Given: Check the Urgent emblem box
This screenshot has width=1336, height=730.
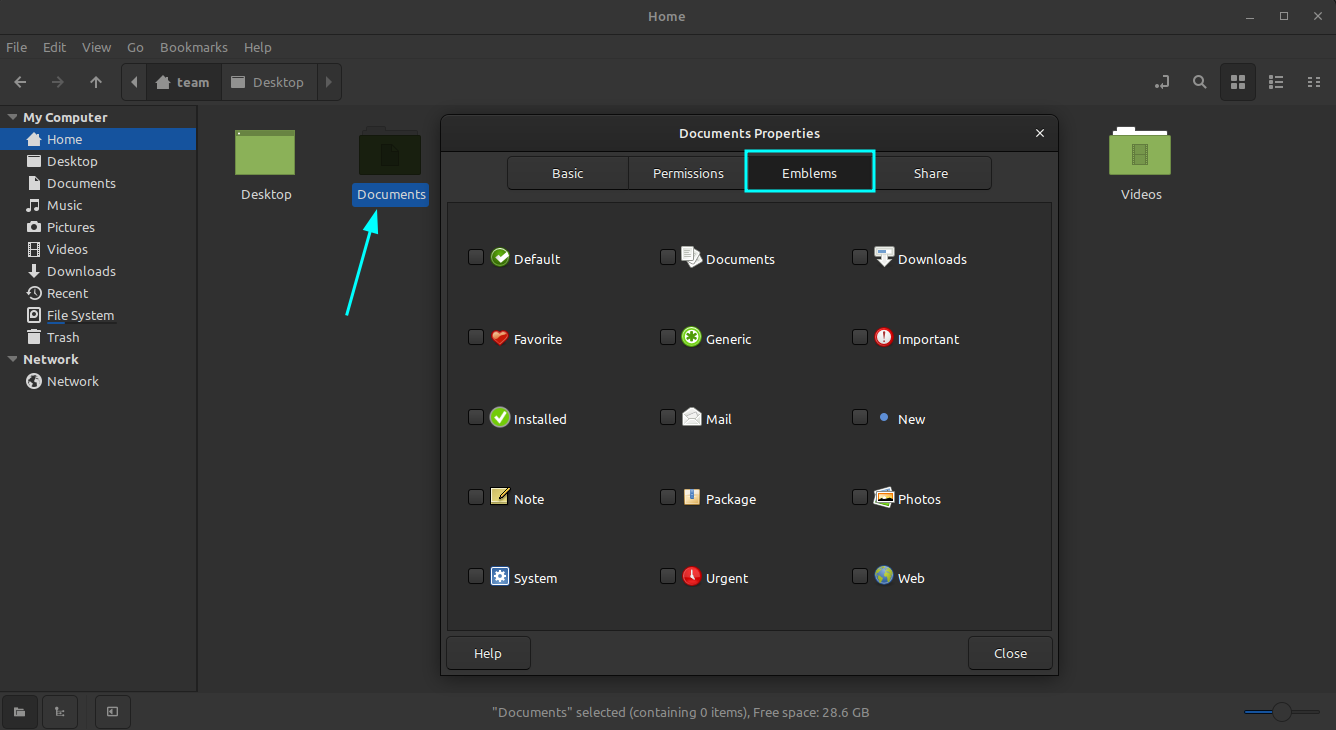Looking at the screenshot, I should [667, 576].
